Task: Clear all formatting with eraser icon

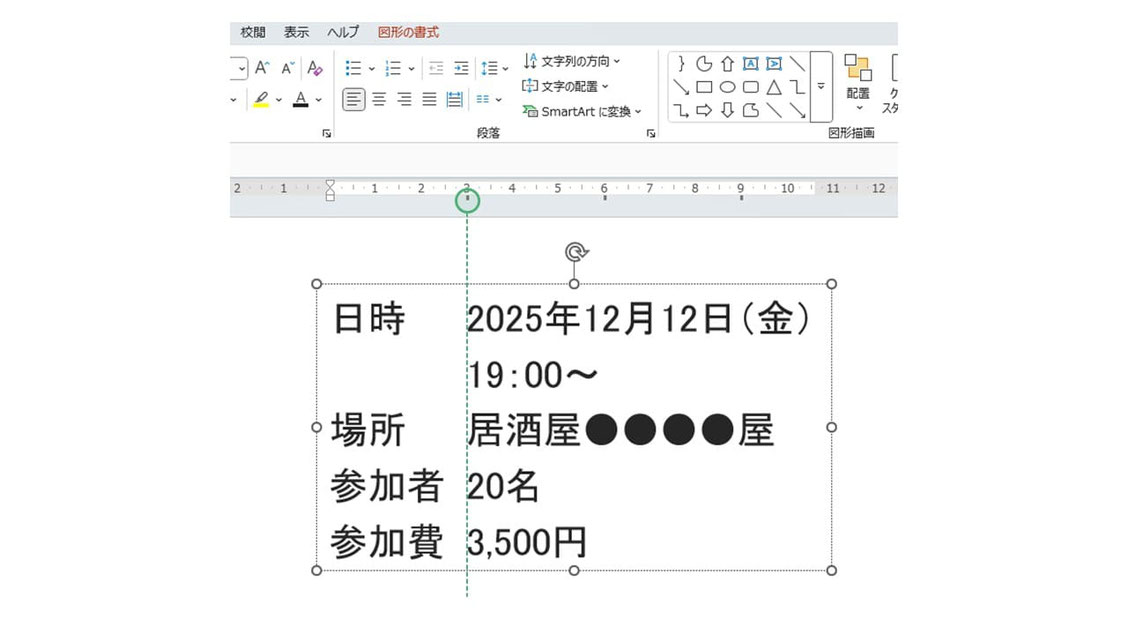Action: [314, 68]
